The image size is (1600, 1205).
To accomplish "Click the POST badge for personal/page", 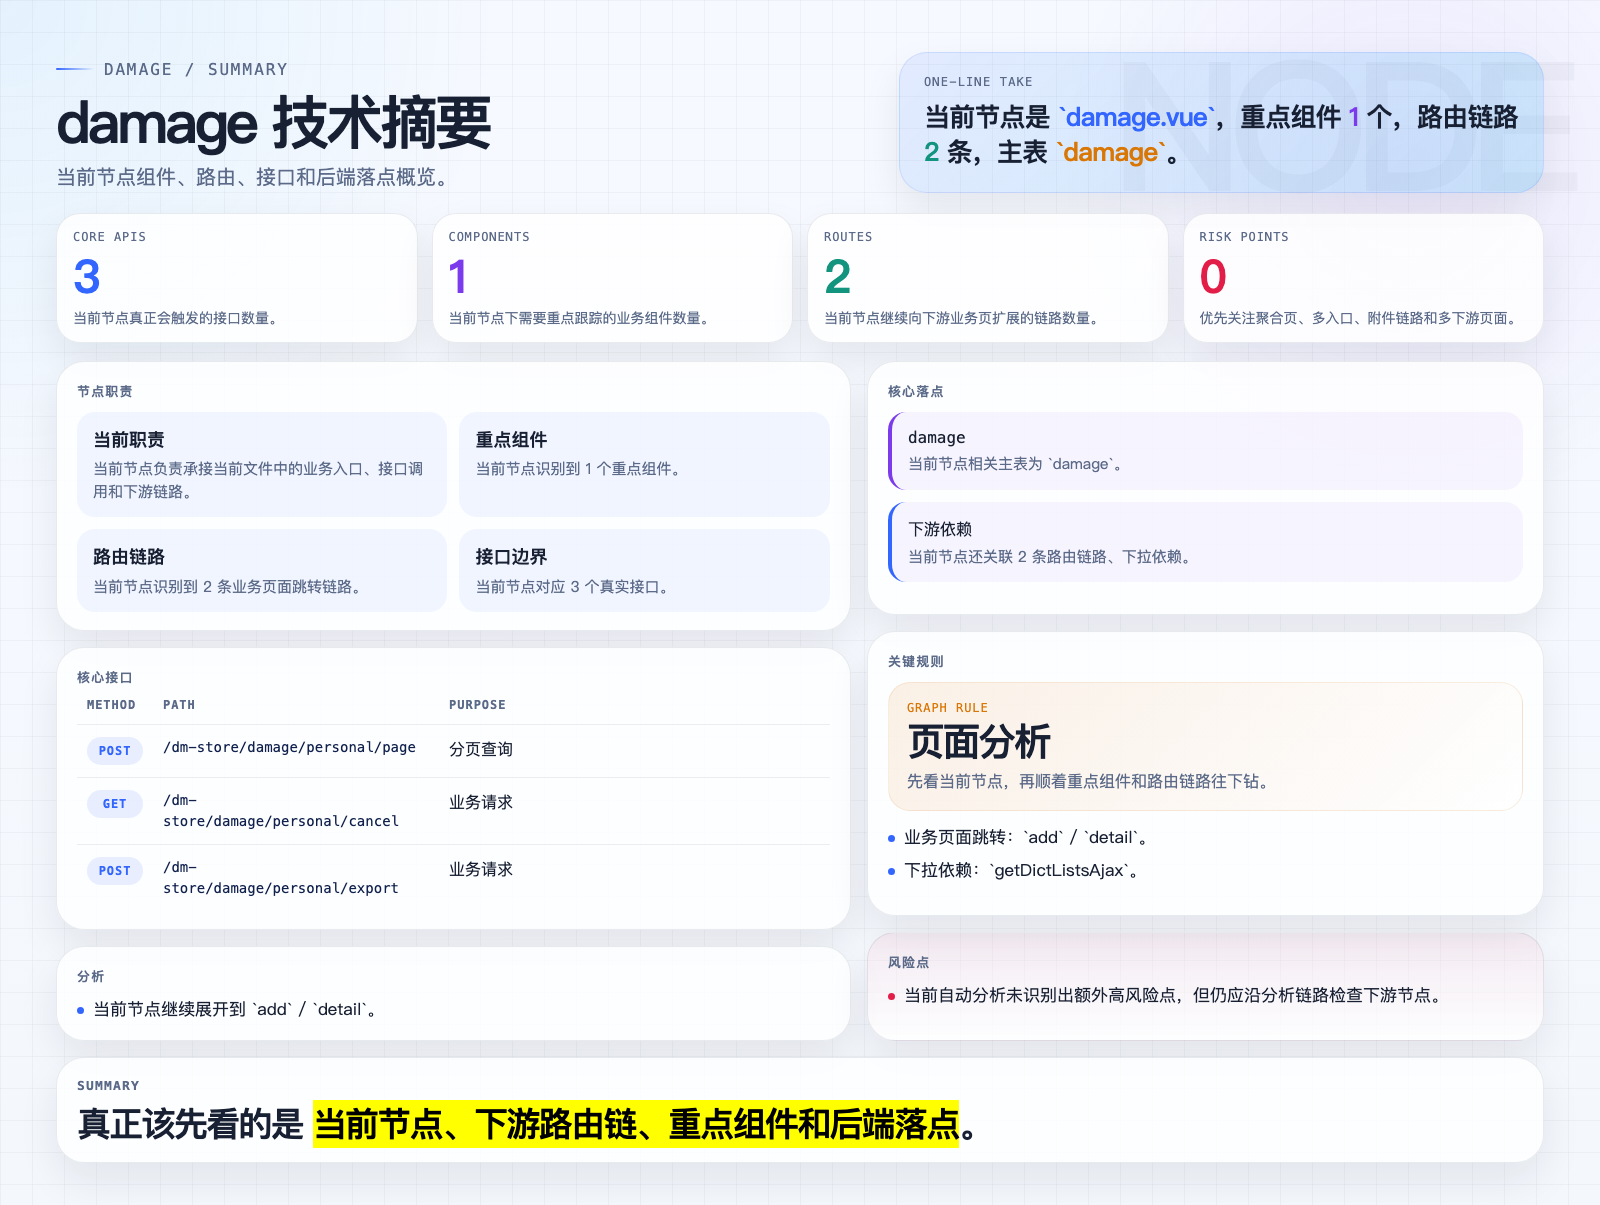I will pyautogui.click(x=115, y=751).
